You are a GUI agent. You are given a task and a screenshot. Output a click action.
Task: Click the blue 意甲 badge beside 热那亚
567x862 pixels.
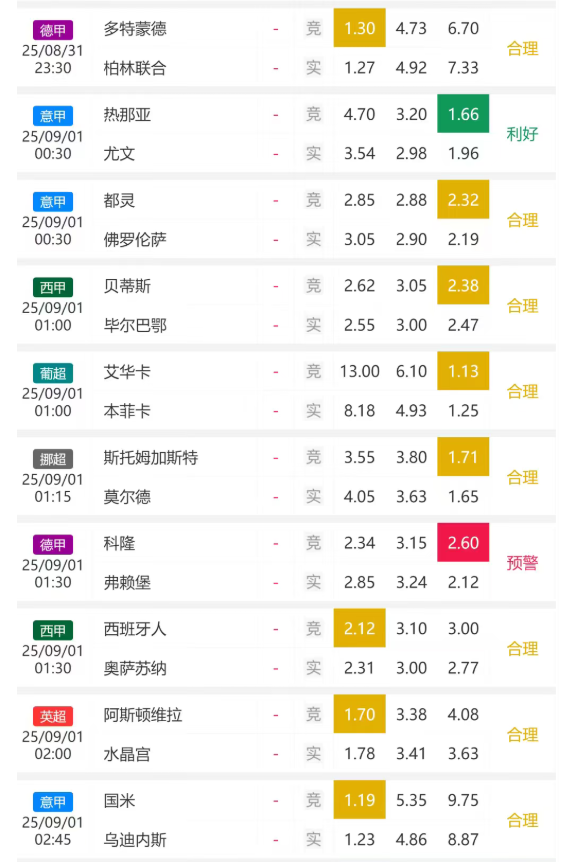(x=53, y=115)
